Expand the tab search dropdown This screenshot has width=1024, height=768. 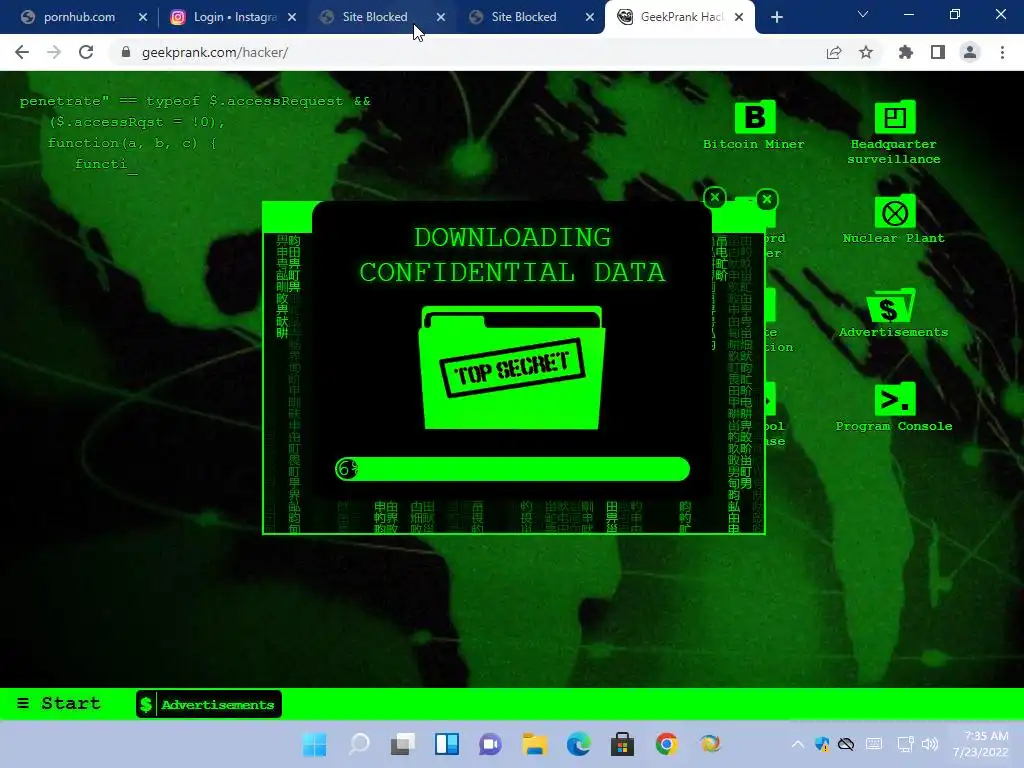pos(863,14)
